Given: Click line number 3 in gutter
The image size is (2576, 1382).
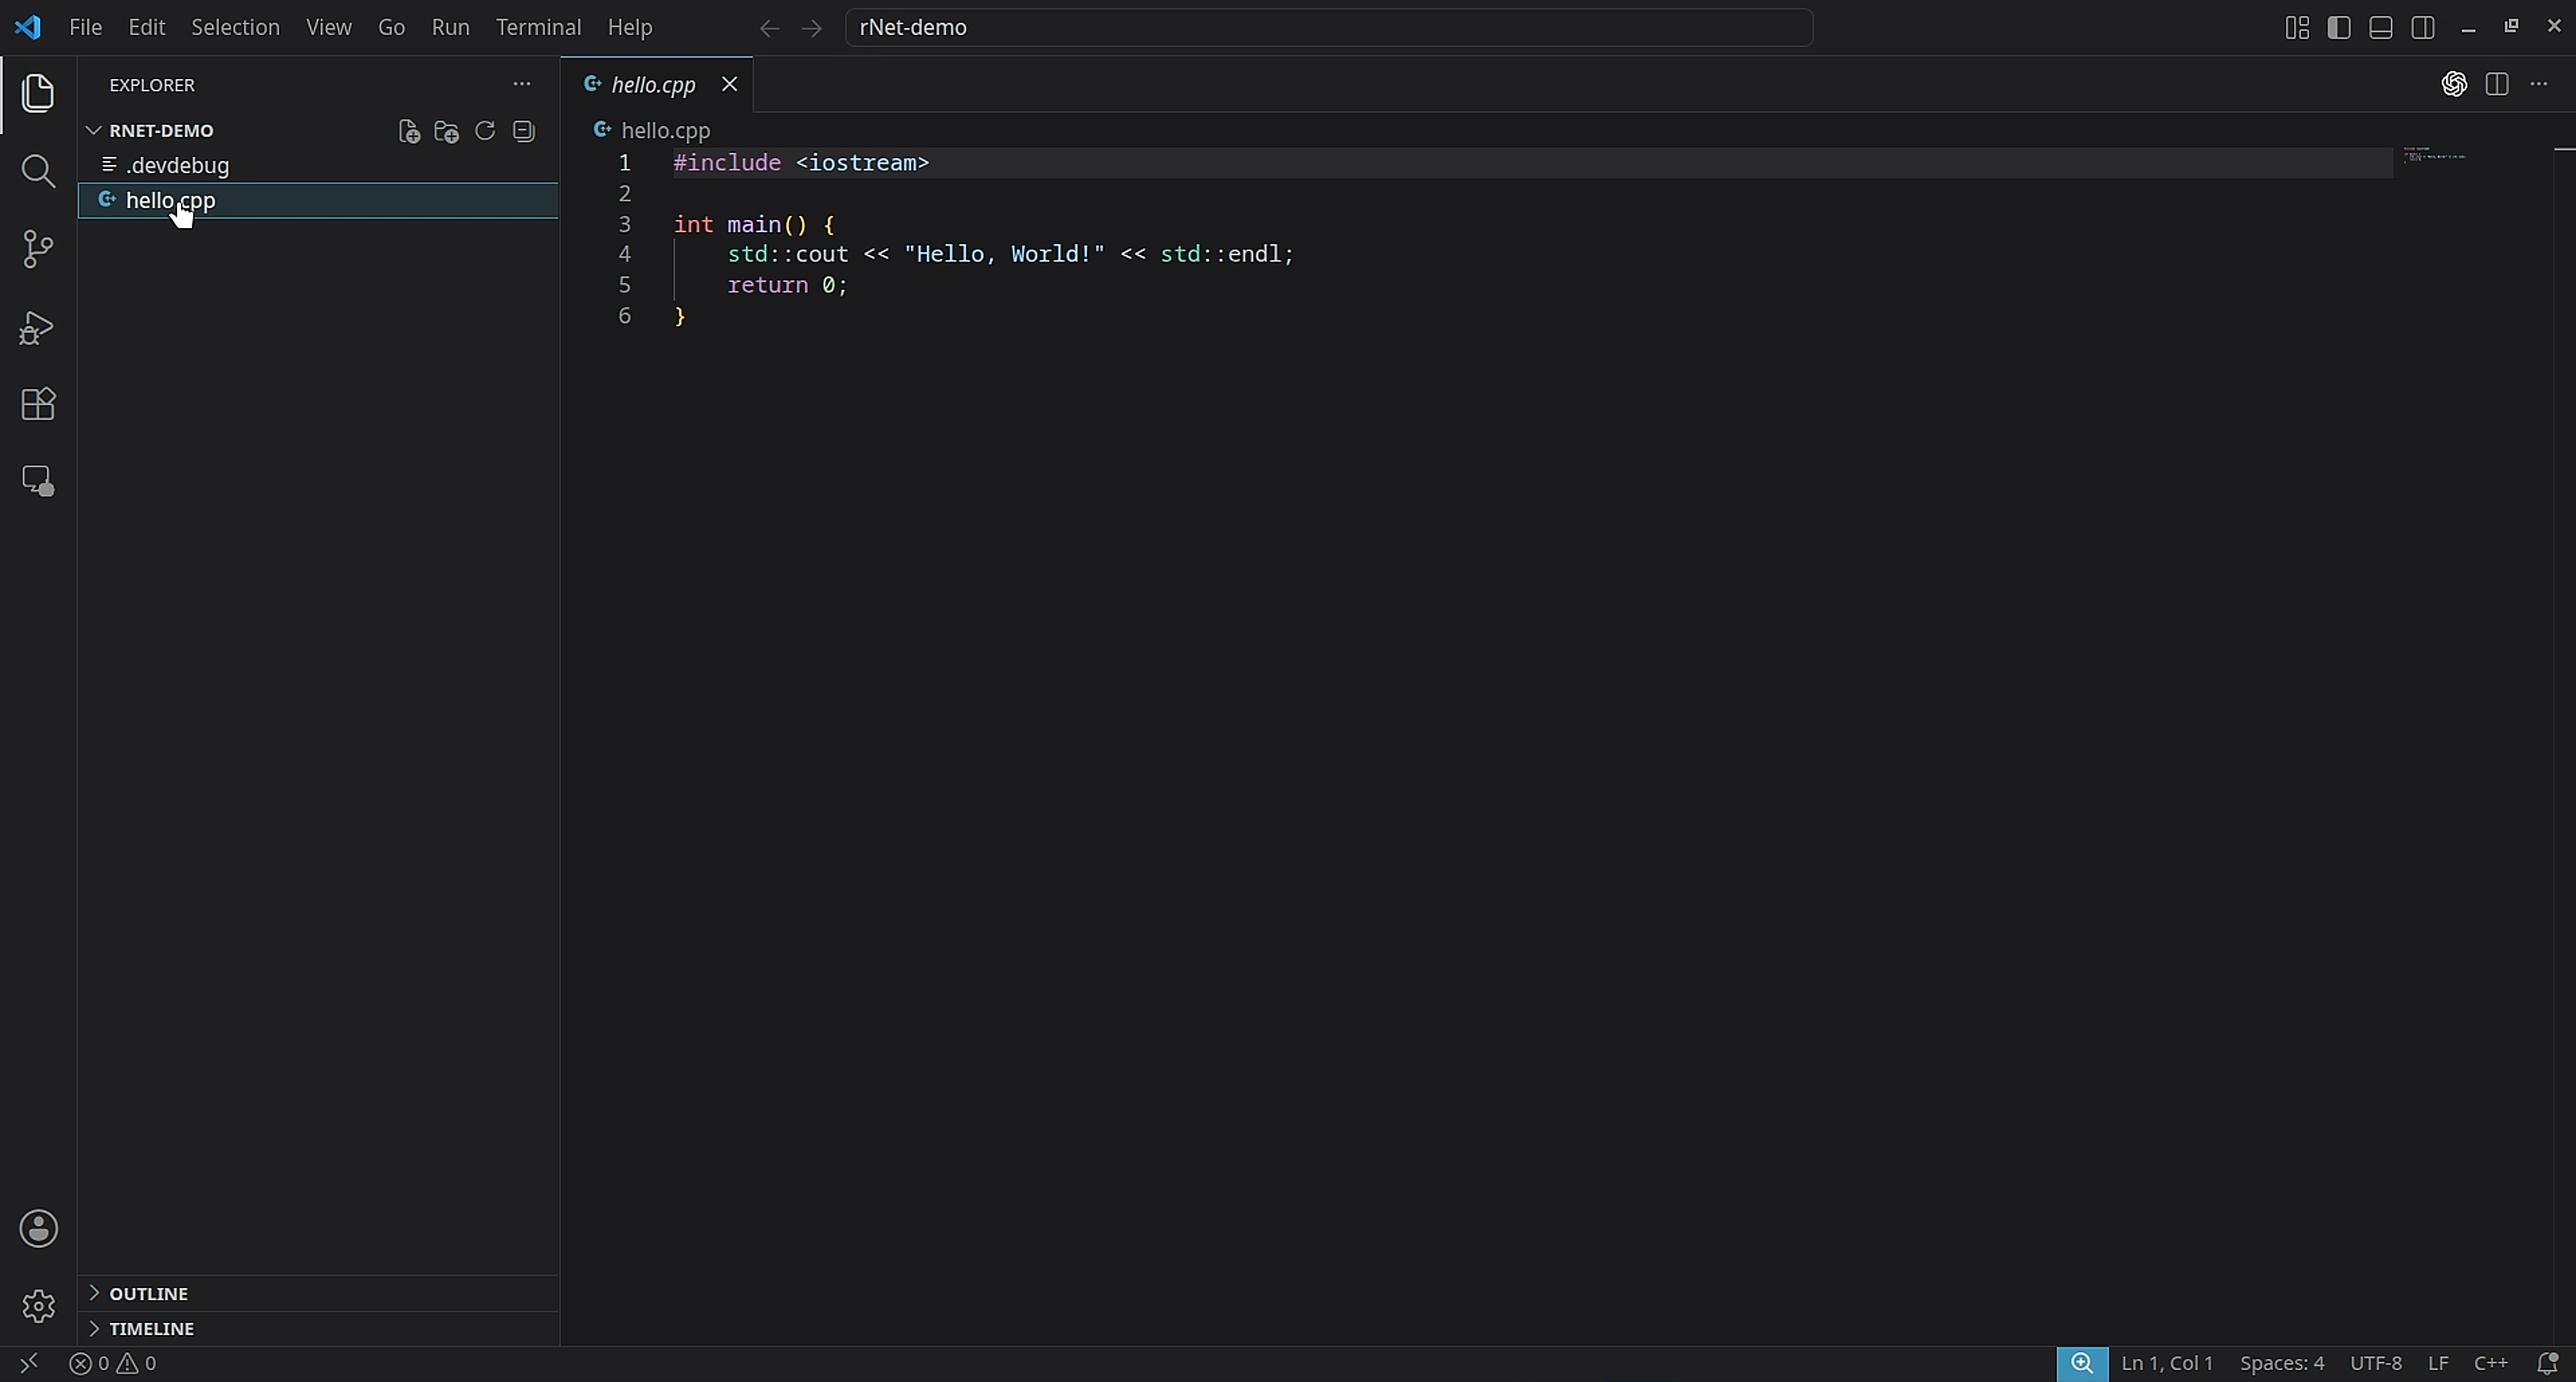Looking at the screenshot, I should tap(624, 224).
